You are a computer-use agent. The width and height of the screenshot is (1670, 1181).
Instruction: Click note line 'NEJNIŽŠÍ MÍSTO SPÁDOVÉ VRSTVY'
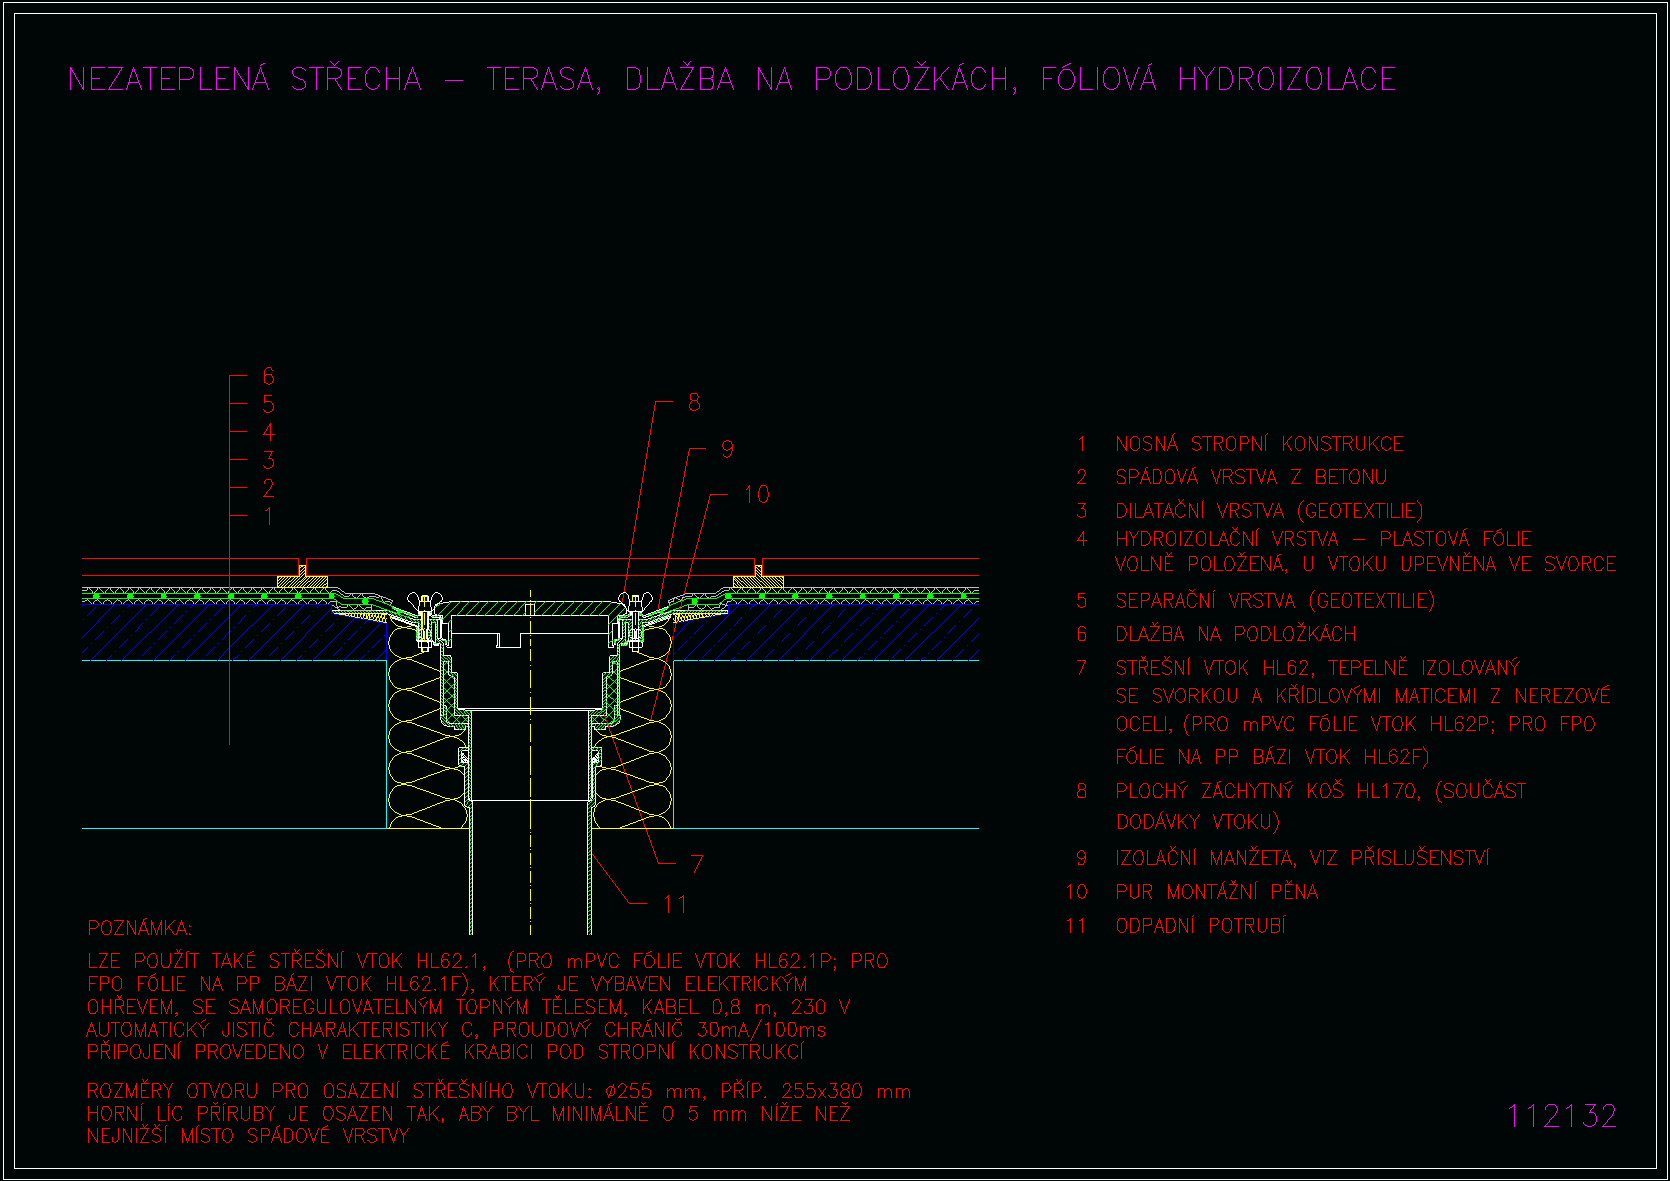click(x=248, y=1136)
